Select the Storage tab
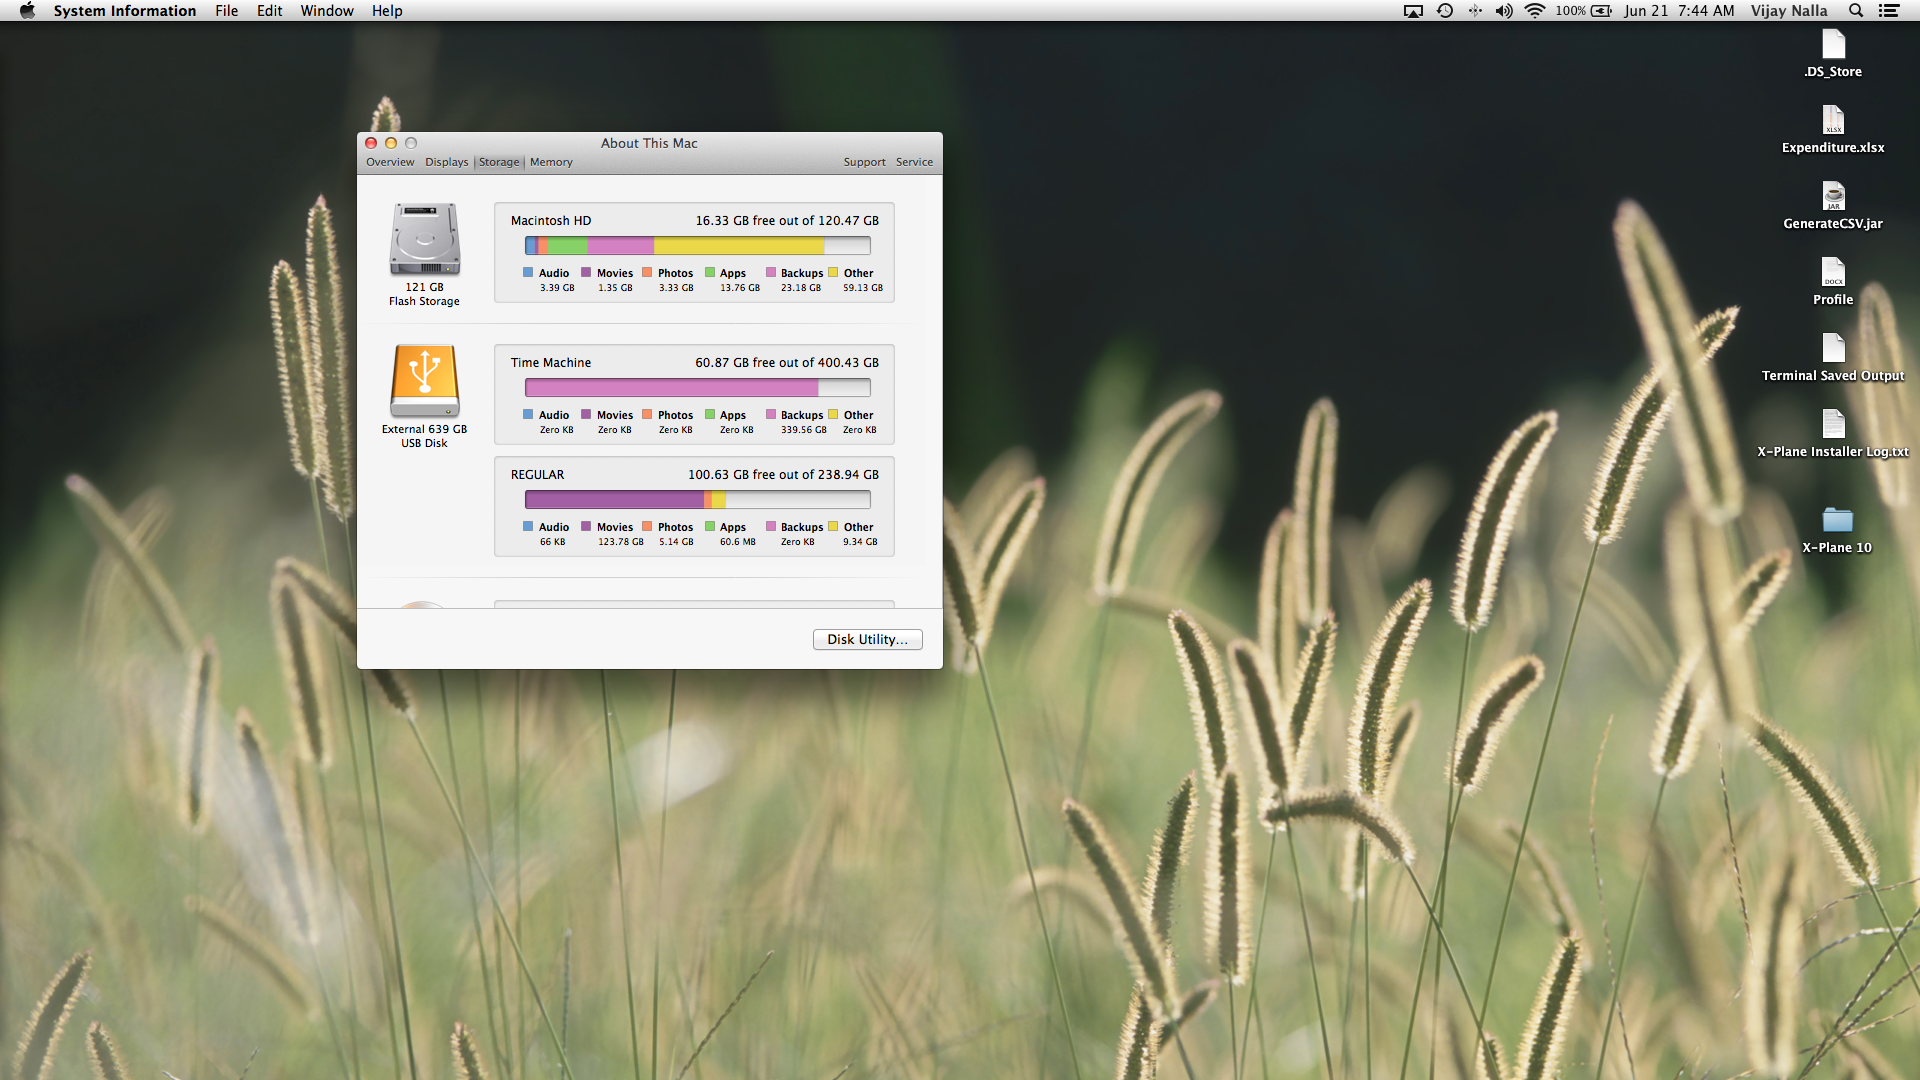 coord(499,162)
